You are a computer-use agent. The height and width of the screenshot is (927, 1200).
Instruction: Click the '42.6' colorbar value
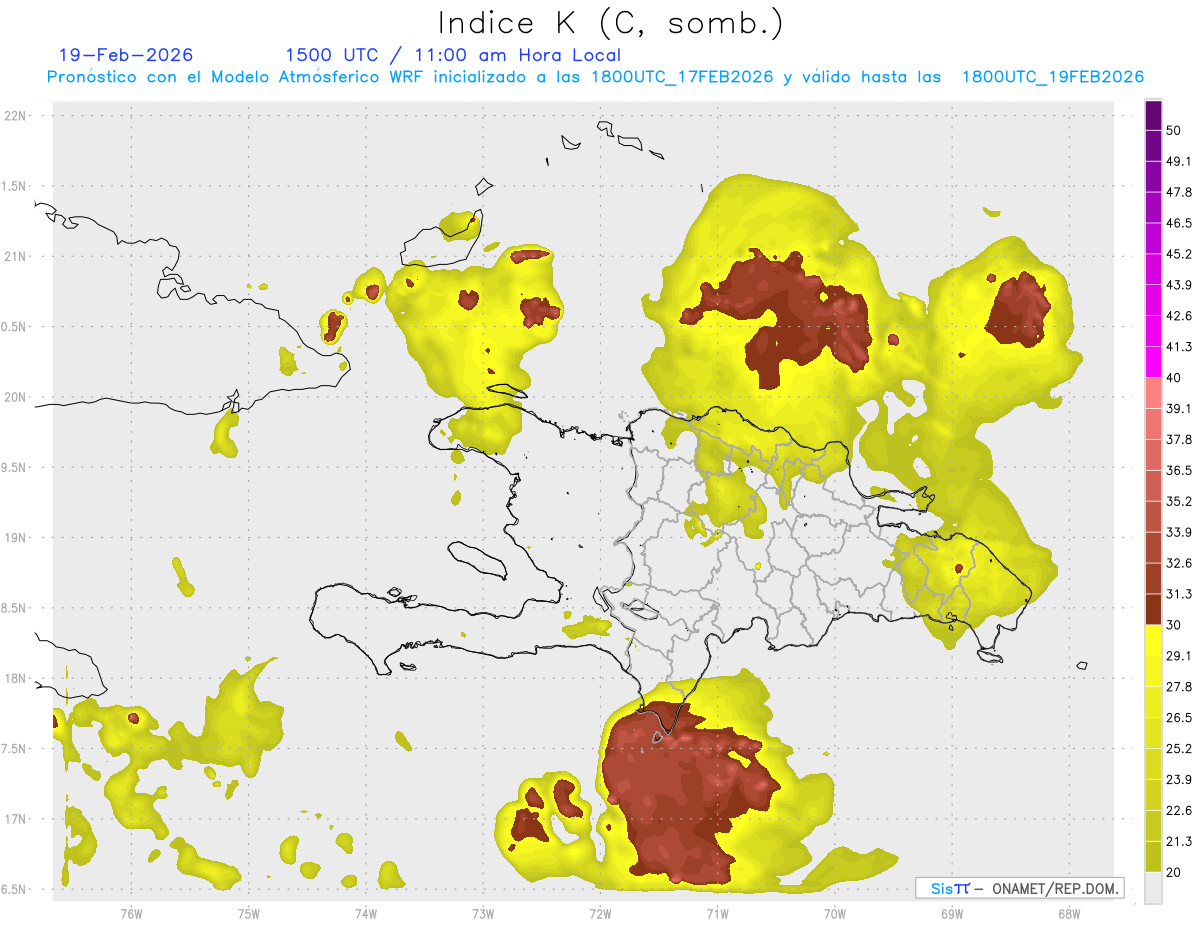[x=1180, y=316]
